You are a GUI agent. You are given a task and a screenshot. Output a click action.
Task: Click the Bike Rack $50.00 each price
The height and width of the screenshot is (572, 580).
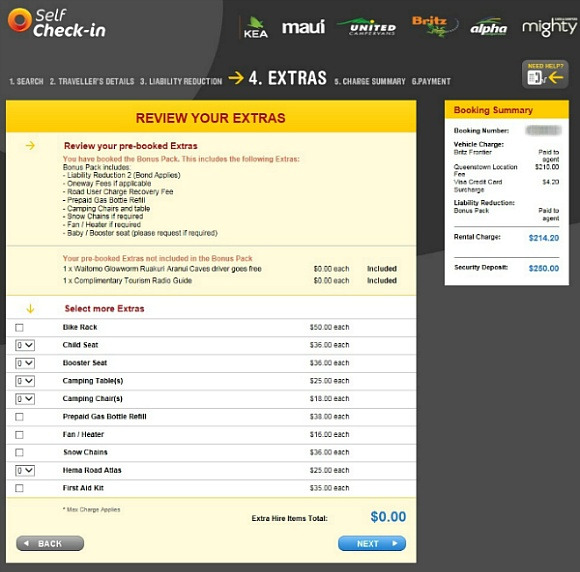point(329,327)
